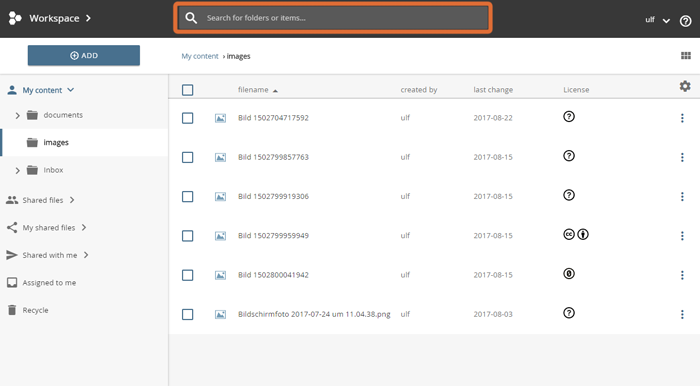Screen dimensions: 700x386
Task: Check the box for Bild 1502800041942
Action: pos(188,275)
